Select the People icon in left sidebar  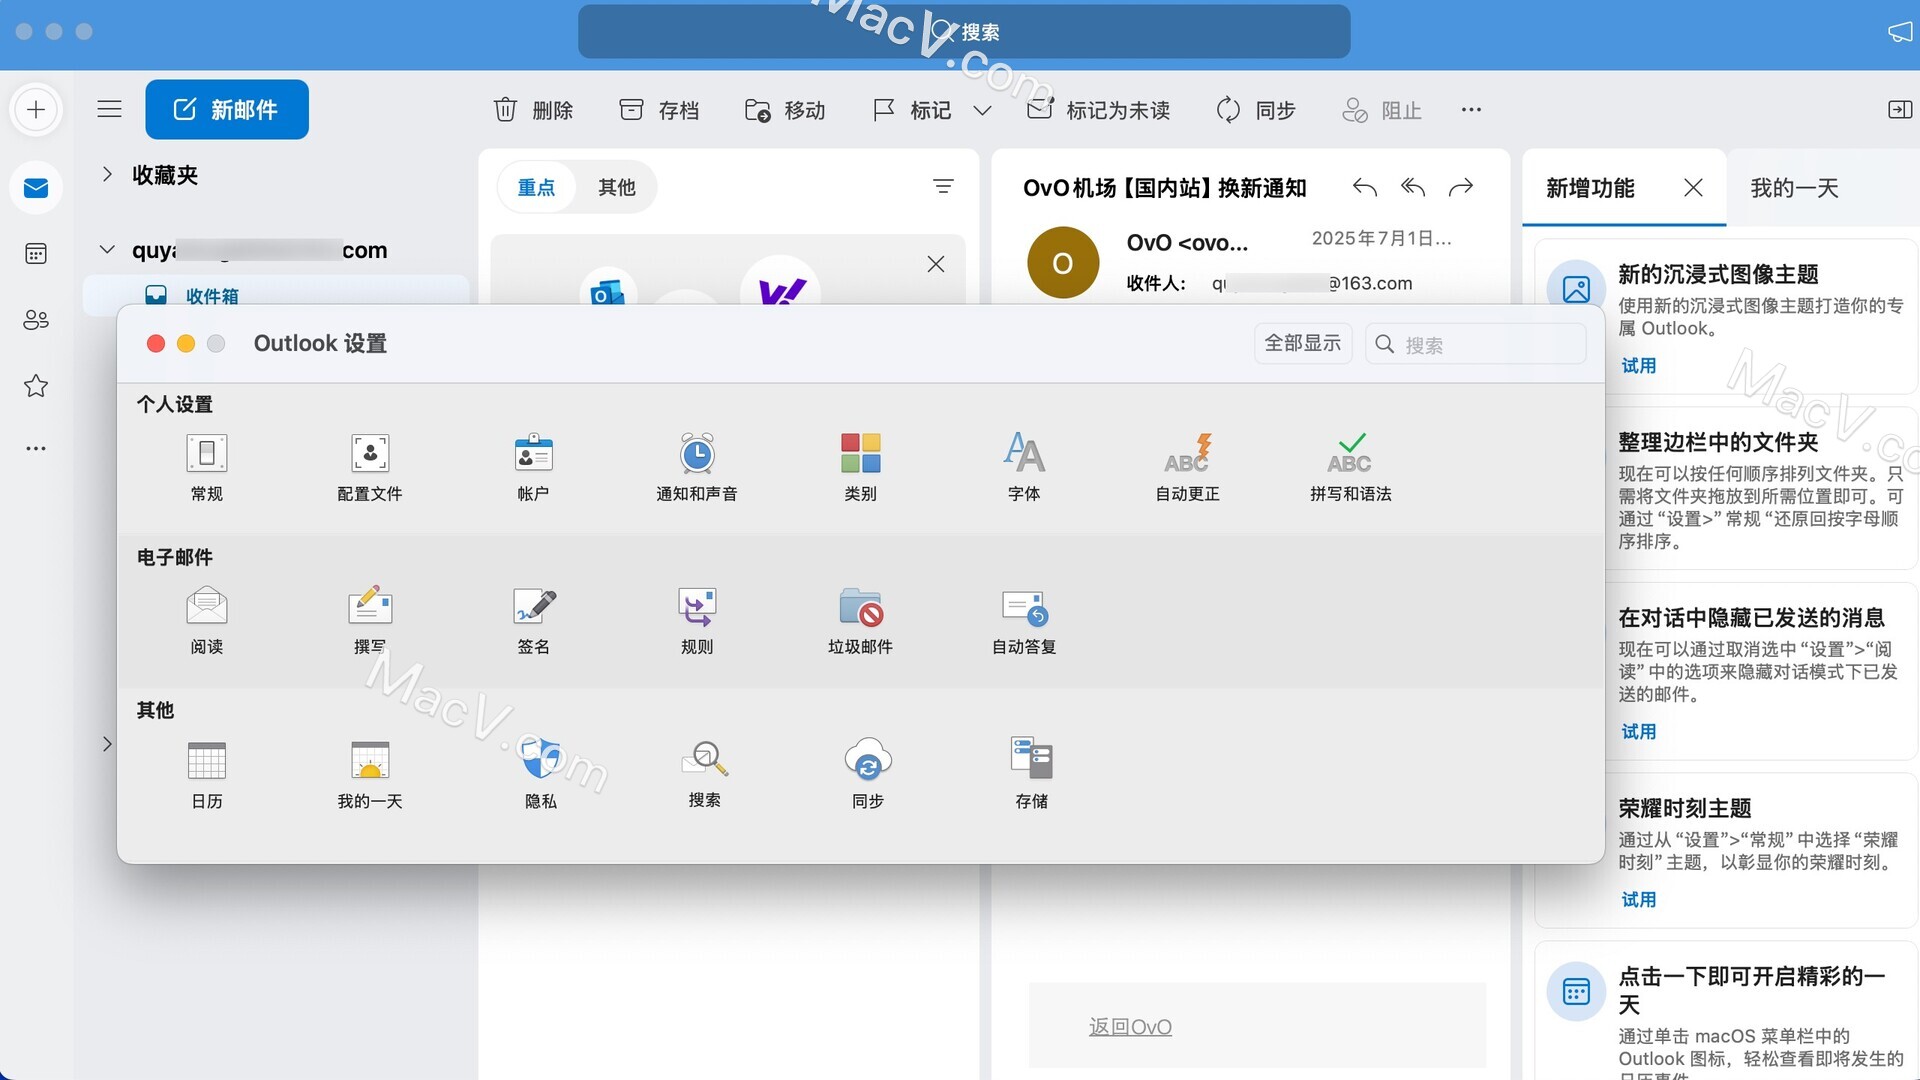click(36, 320)
